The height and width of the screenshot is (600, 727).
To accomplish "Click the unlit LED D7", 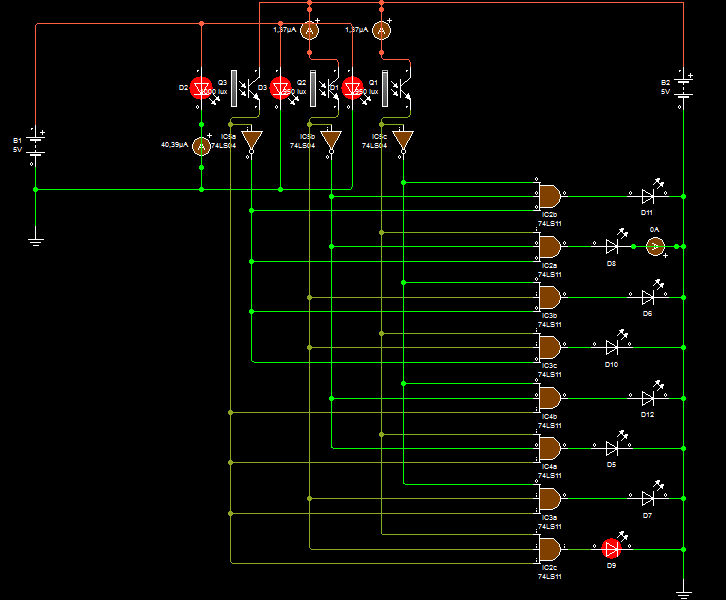I will 648,498.
